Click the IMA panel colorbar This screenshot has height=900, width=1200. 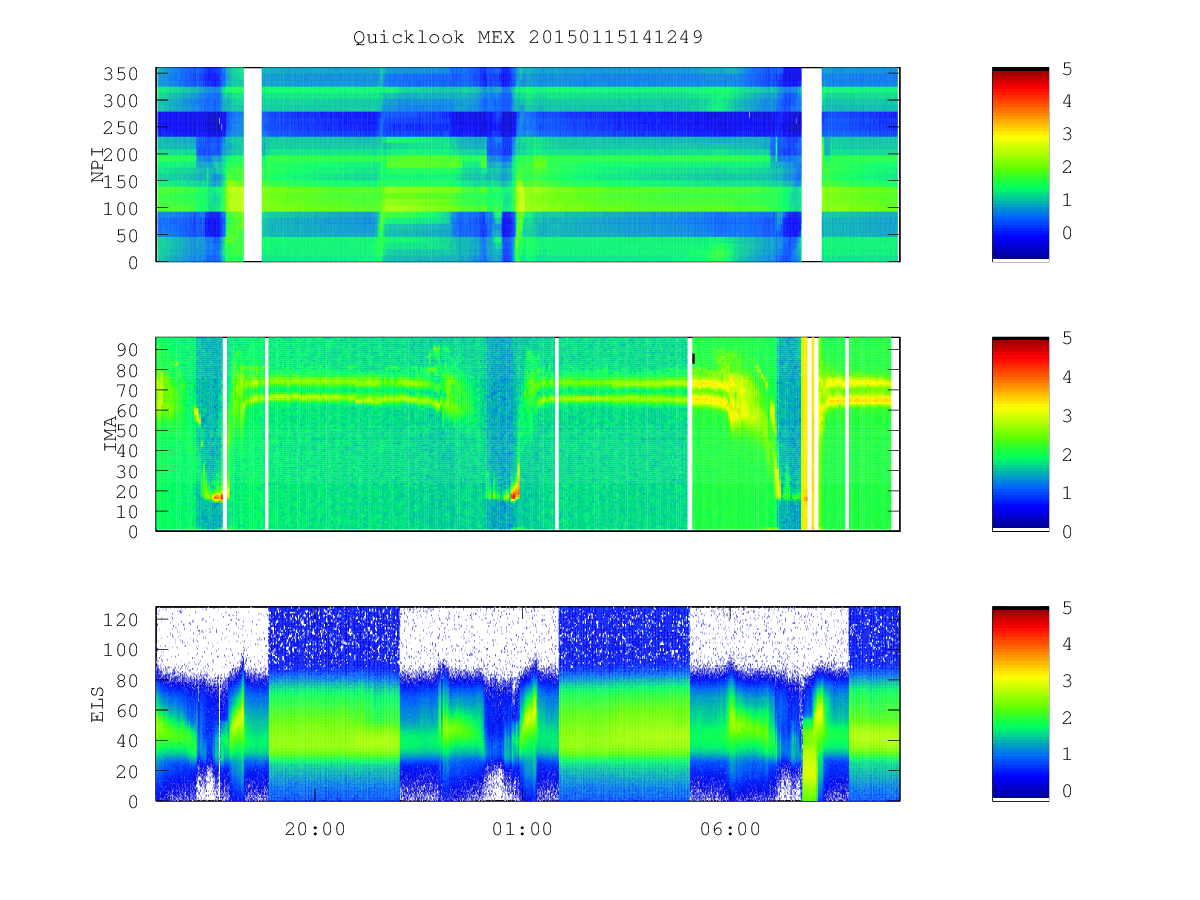coord(1020,434)
